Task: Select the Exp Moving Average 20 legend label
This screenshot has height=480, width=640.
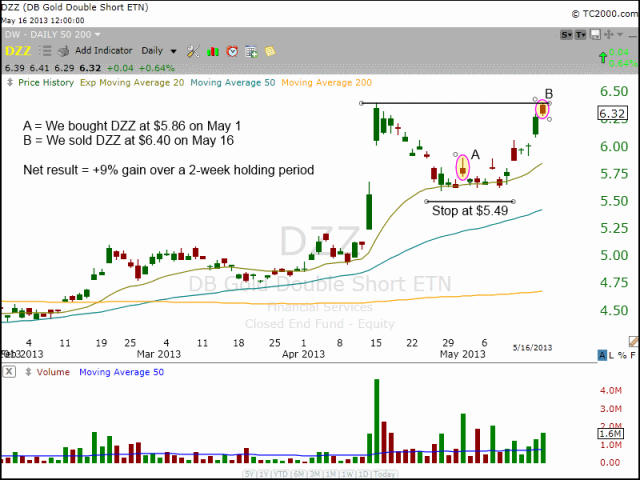Action: point(132,82)
